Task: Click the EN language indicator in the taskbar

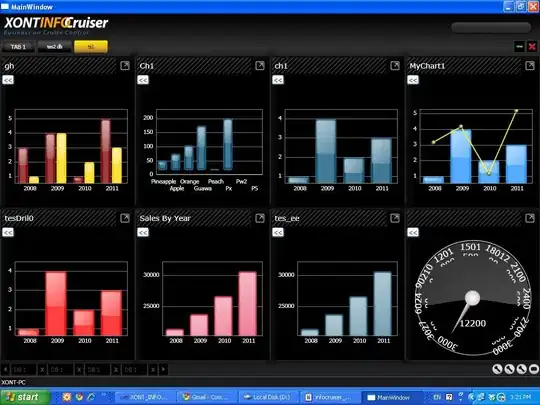Action: 437,397
